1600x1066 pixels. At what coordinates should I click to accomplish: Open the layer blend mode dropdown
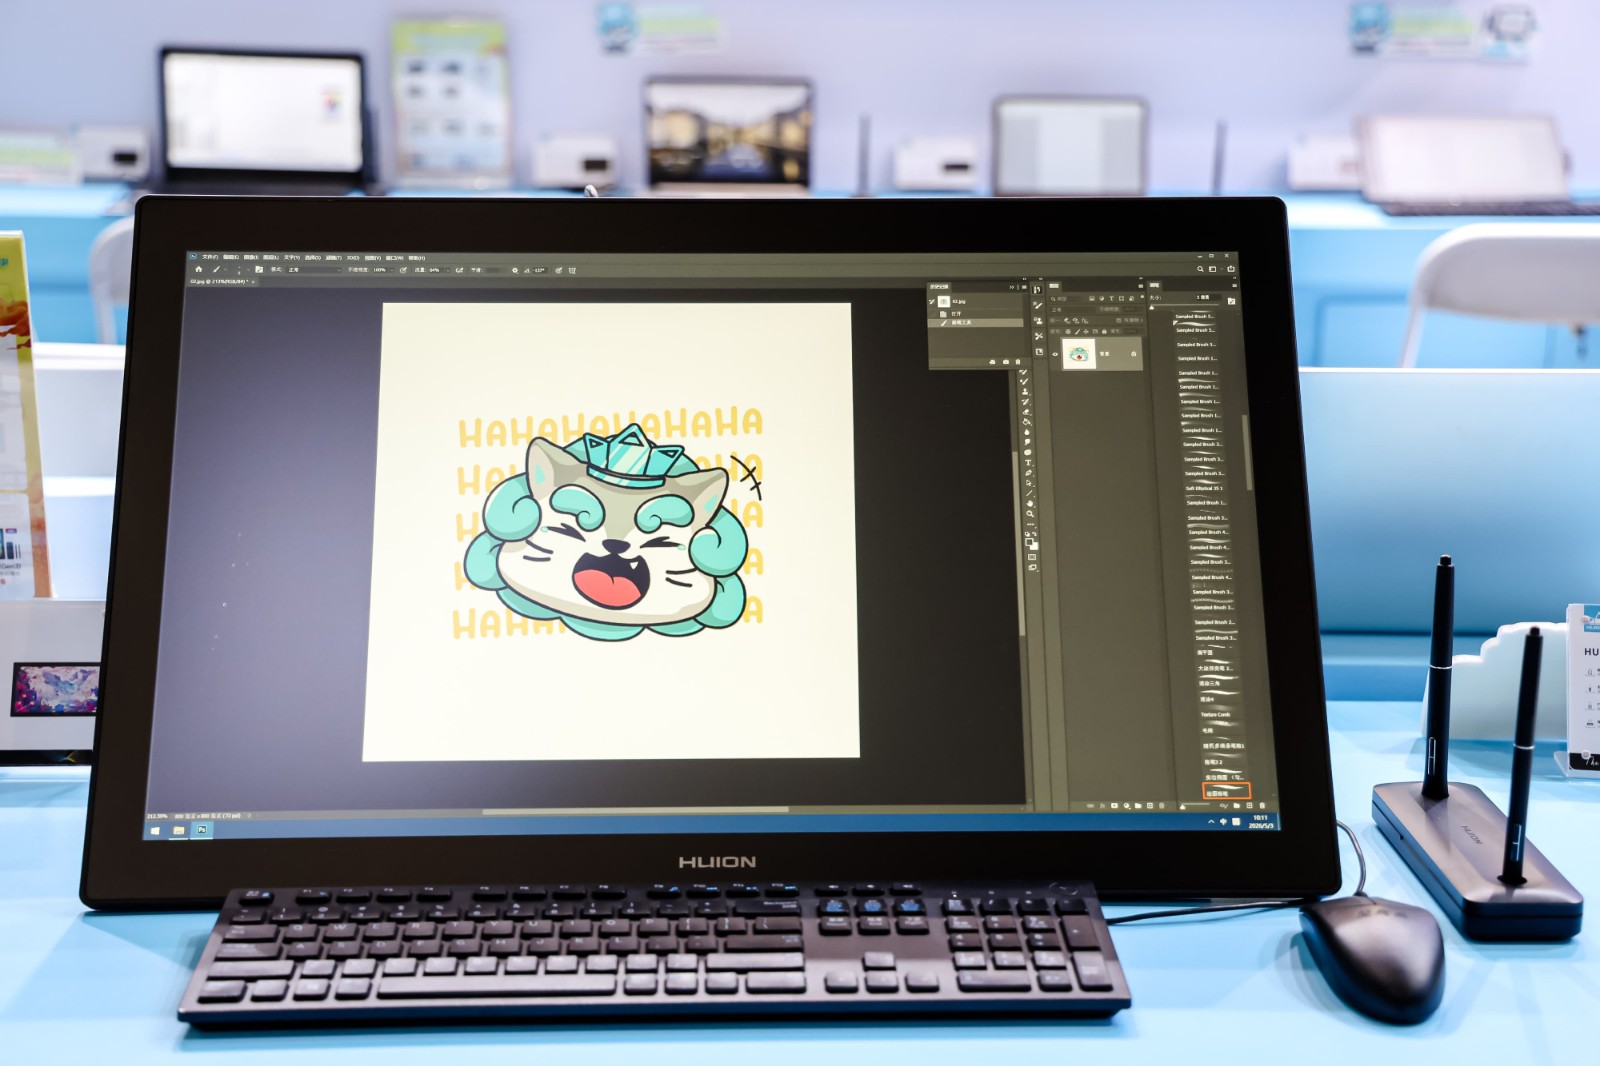(x=1071, y=309)
